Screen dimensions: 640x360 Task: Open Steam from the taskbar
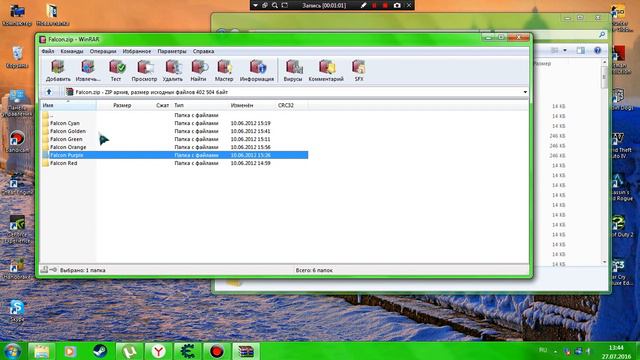(99, 351)
